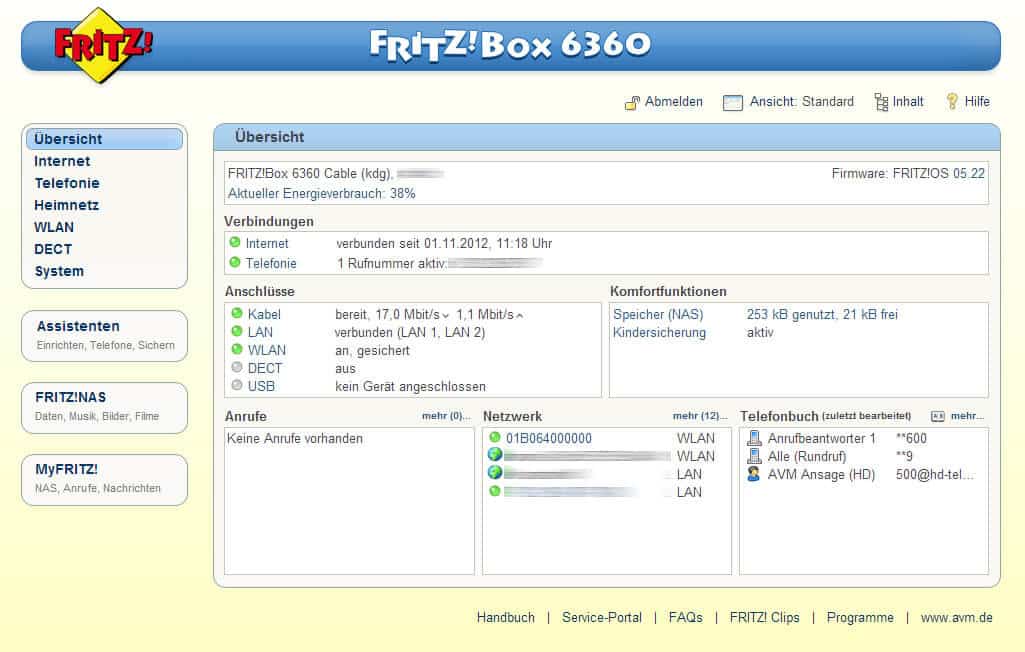Viewport: 1025px width, 652px height.
Task: Open the Programme footer link
Action: 860,617
